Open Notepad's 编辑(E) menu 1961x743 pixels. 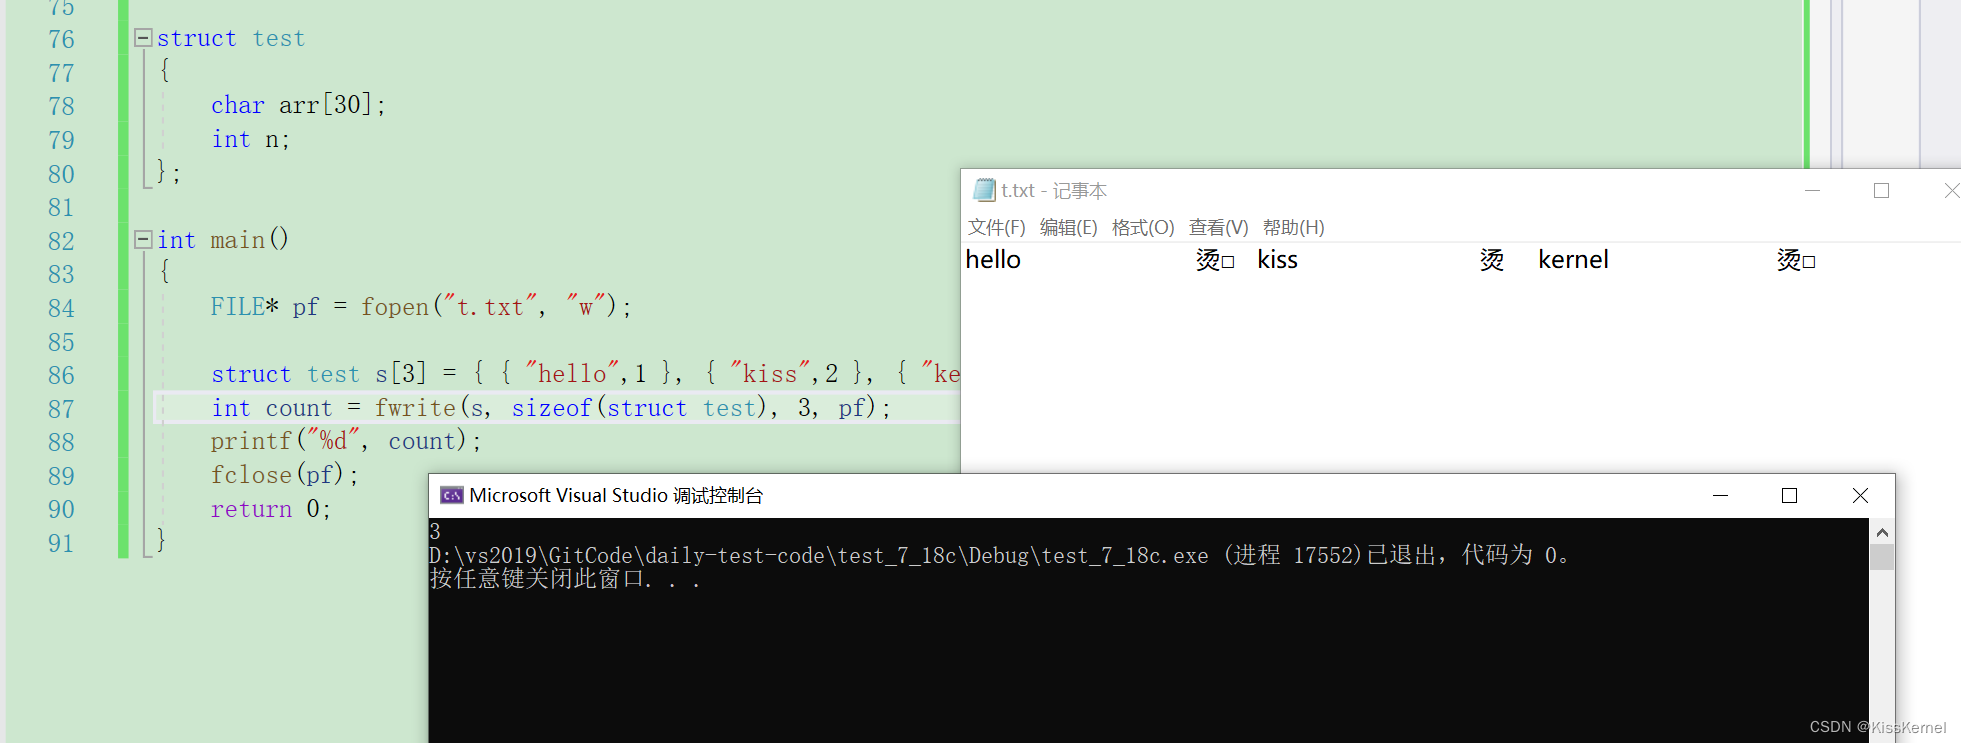1068,228
